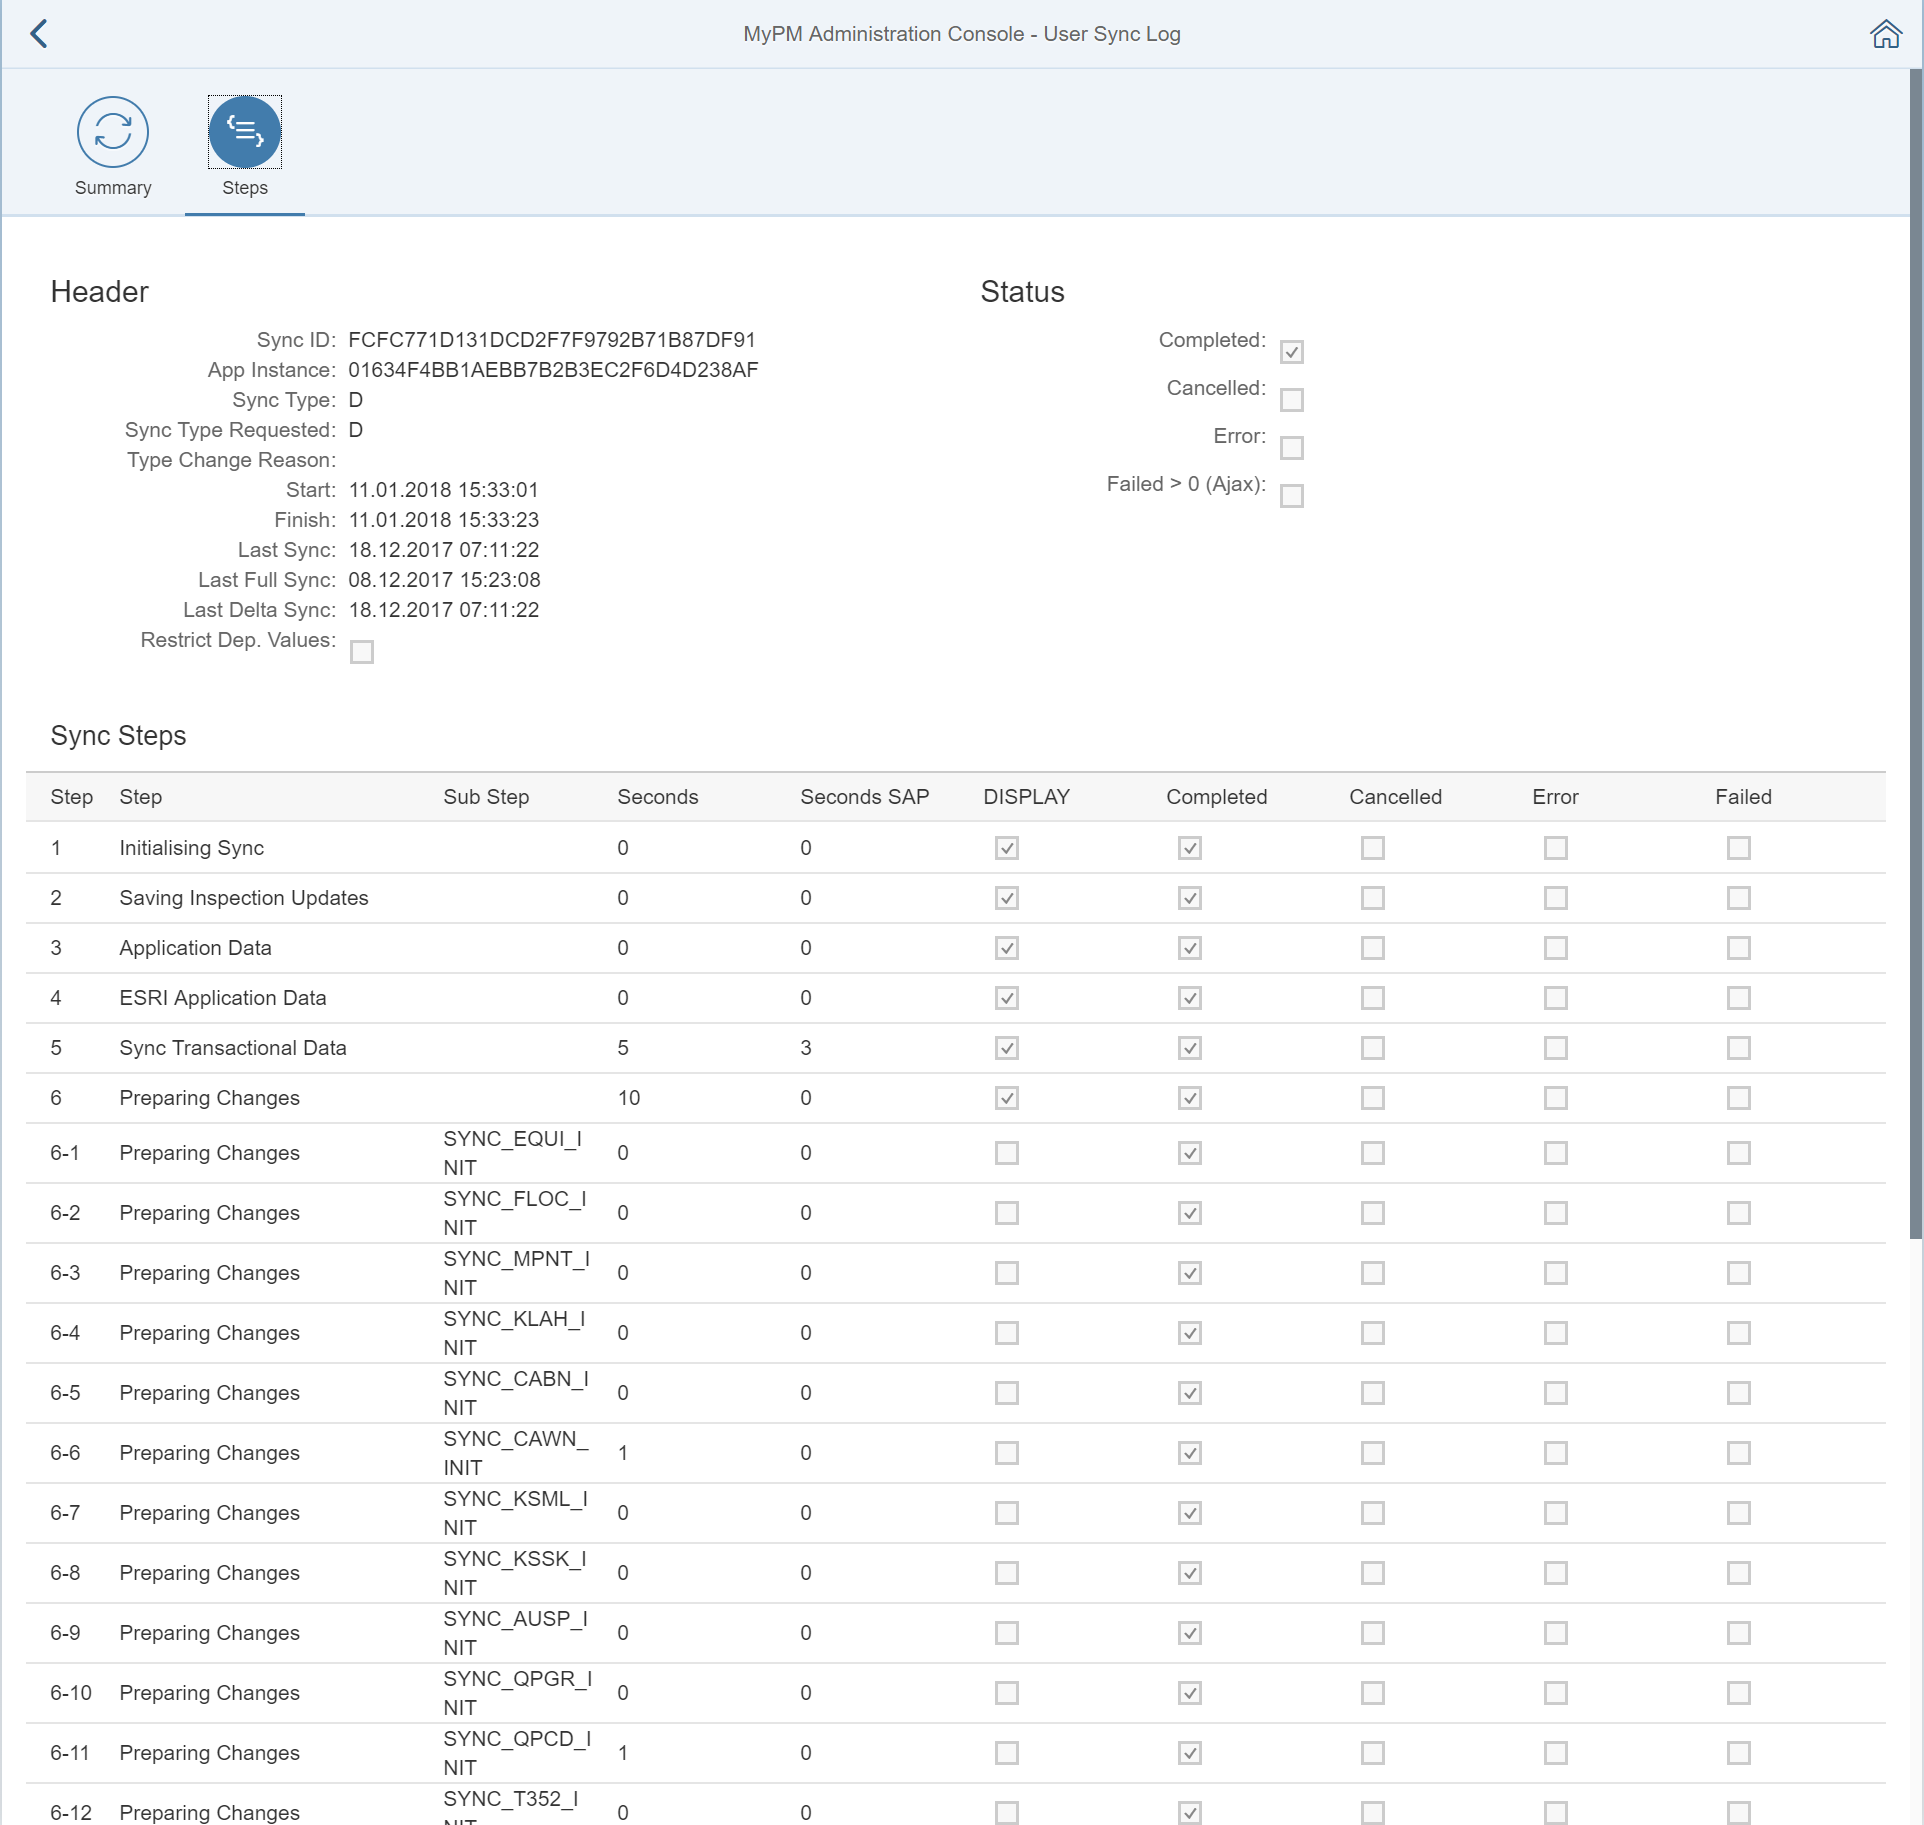This screenshot has height=1825, width=1924.
Task: Select the ESRI Application Data row
Action: coord(222,998)
